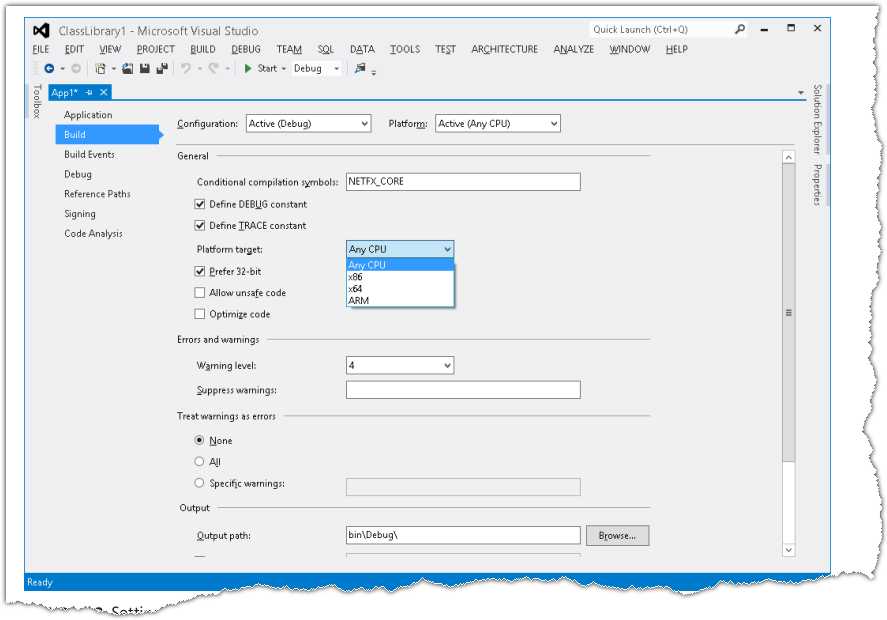Viewport: 887px width, 620px height.
Task: Expand the Start button dropdown arrow
Action: (284, 68)
